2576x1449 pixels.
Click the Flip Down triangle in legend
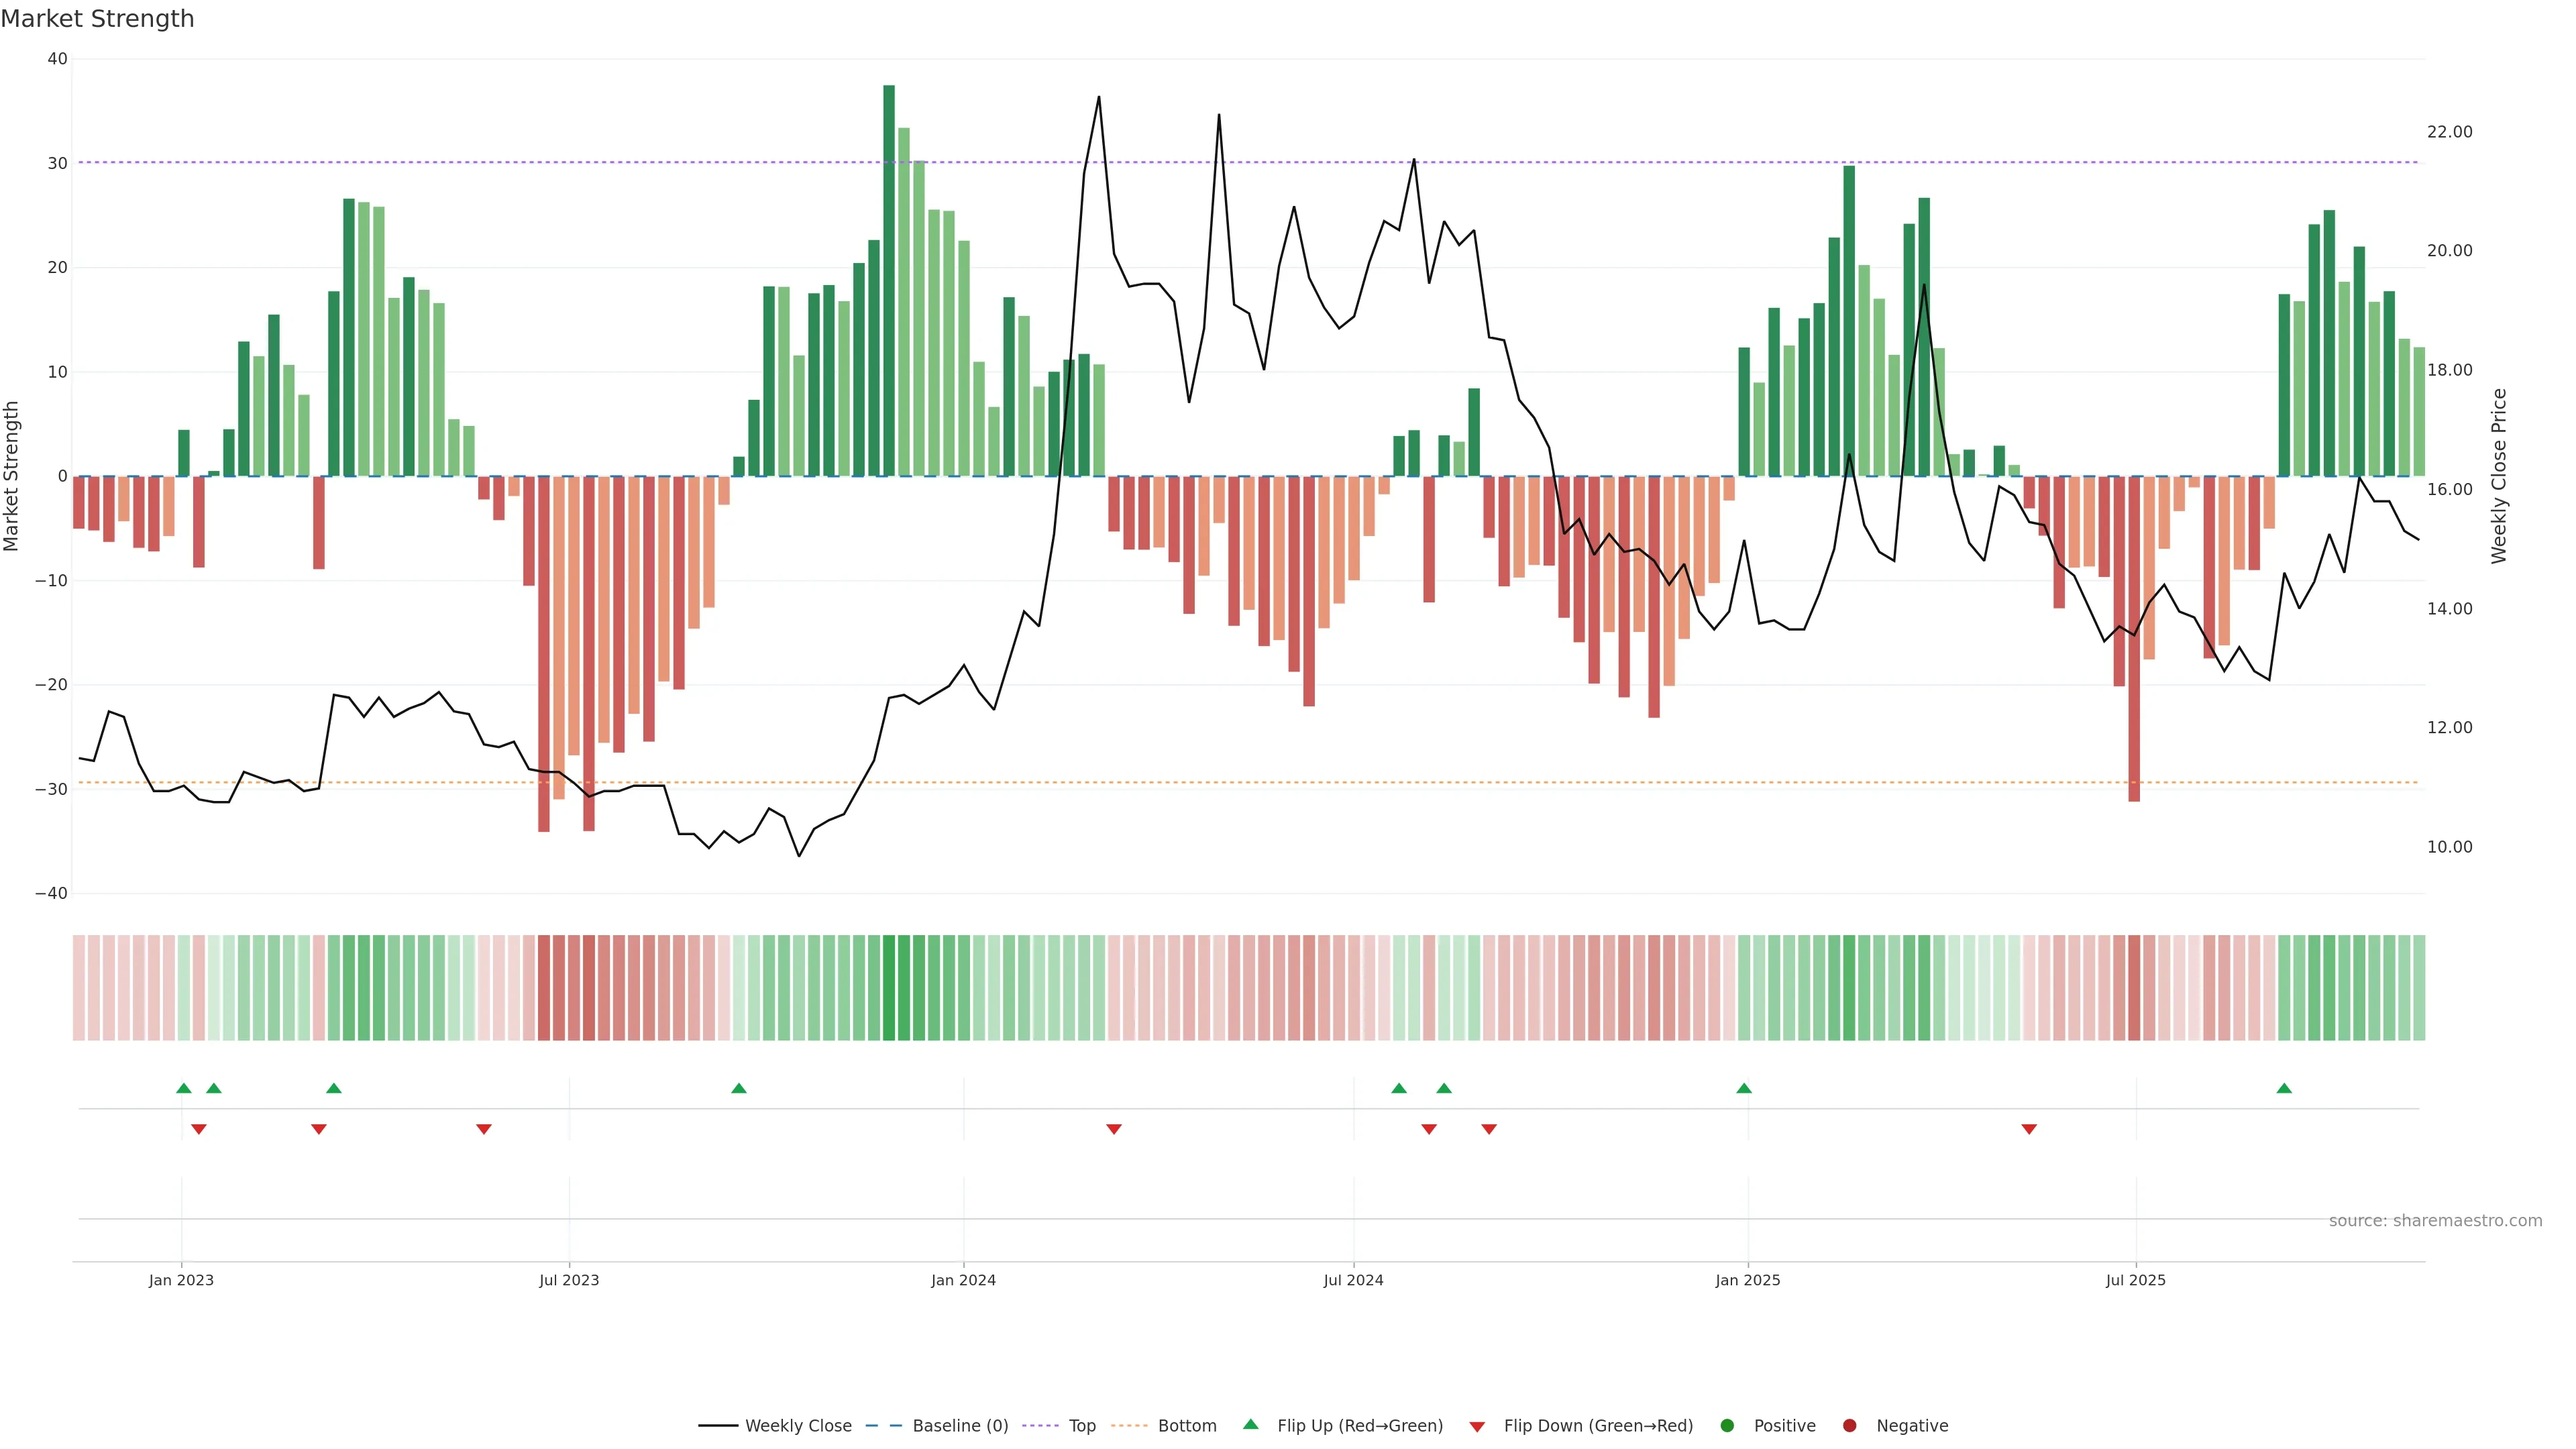1477,1427
